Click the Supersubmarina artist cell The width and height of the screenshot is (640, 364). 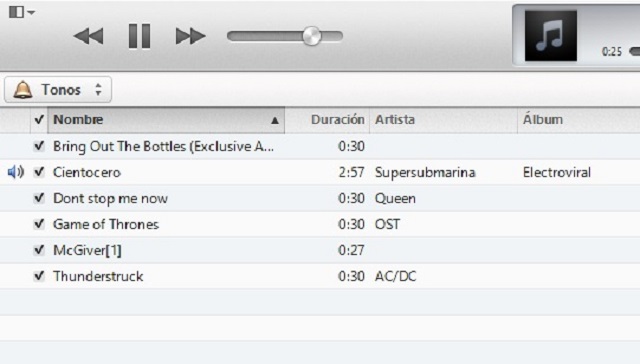pos(425,173)
